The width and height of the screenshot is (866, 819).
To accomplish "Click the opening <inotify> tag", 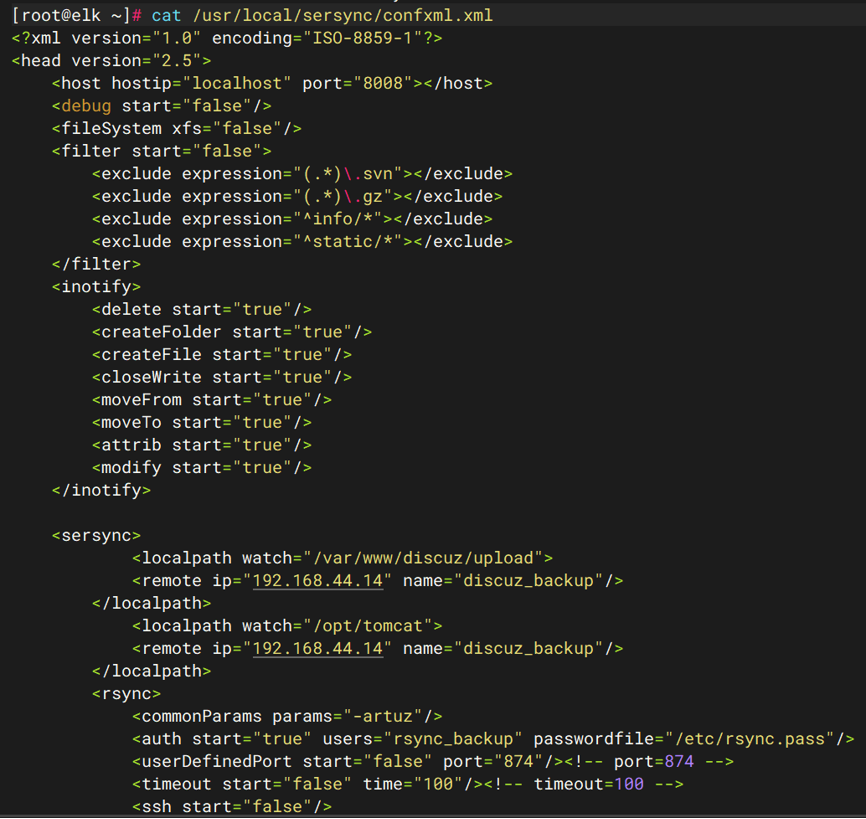I will coord(96,287).
